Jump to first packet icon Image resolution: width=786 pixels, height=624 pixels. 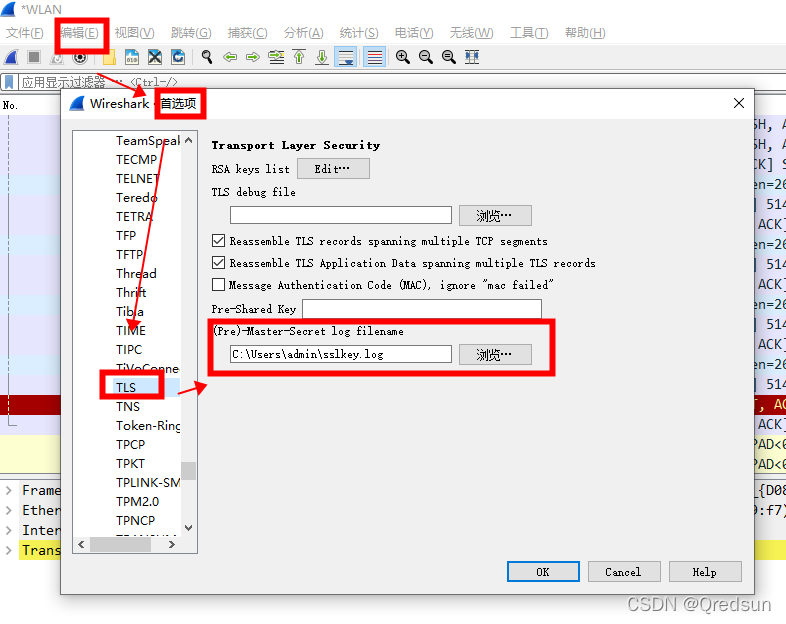pyautogui.click(x=299, y=57)
